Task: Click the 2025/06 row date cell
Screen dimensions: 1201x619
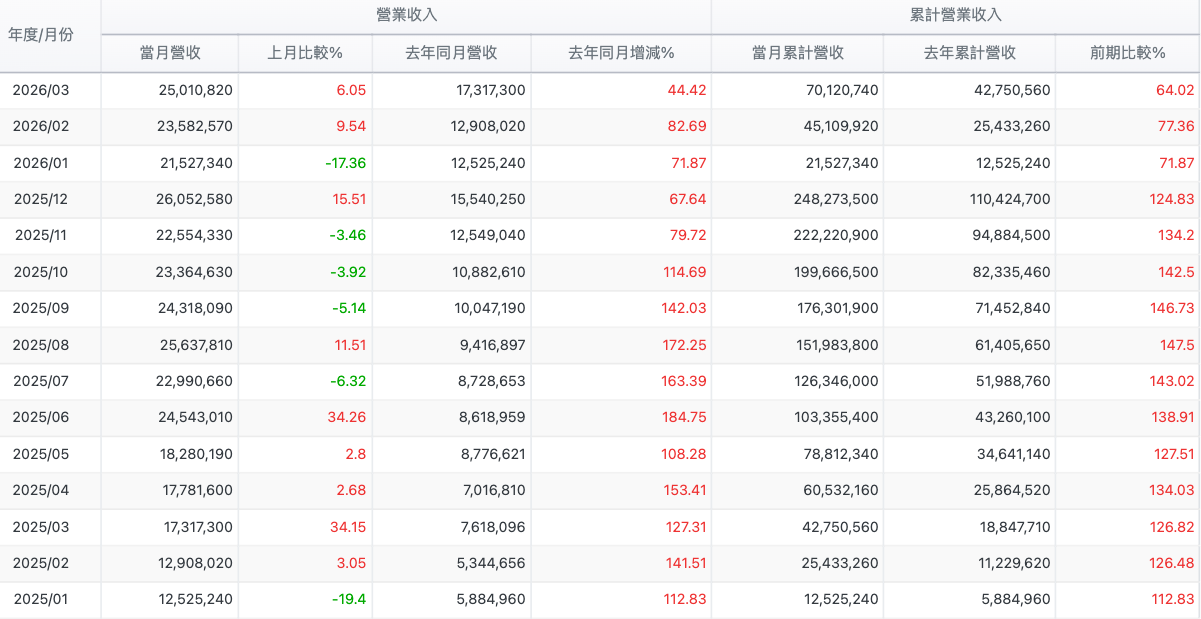Action: [41, 417]
